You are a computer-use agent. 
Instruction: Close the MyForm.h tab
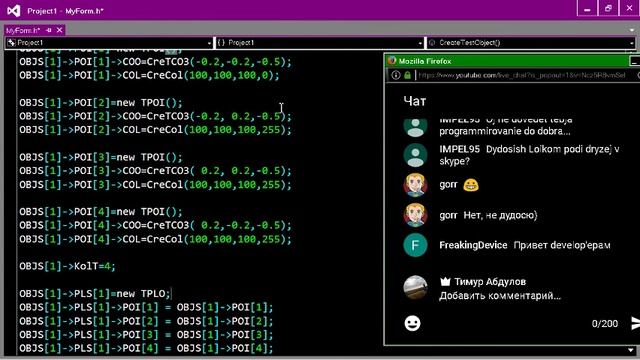coord(60,30)
